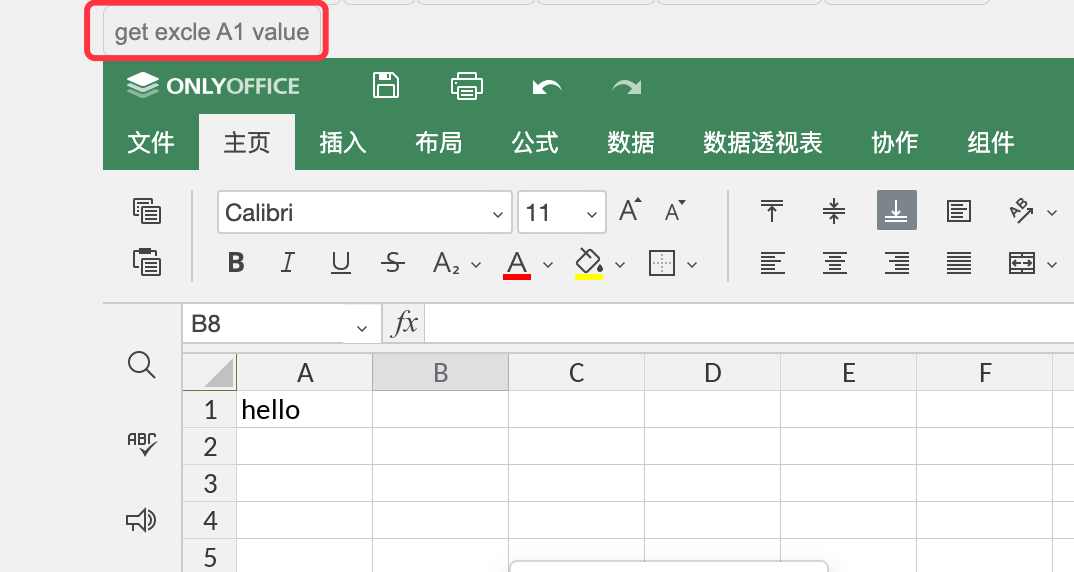
Task: Select cell A1 containing hello
Action: click(x=304, y=410)
